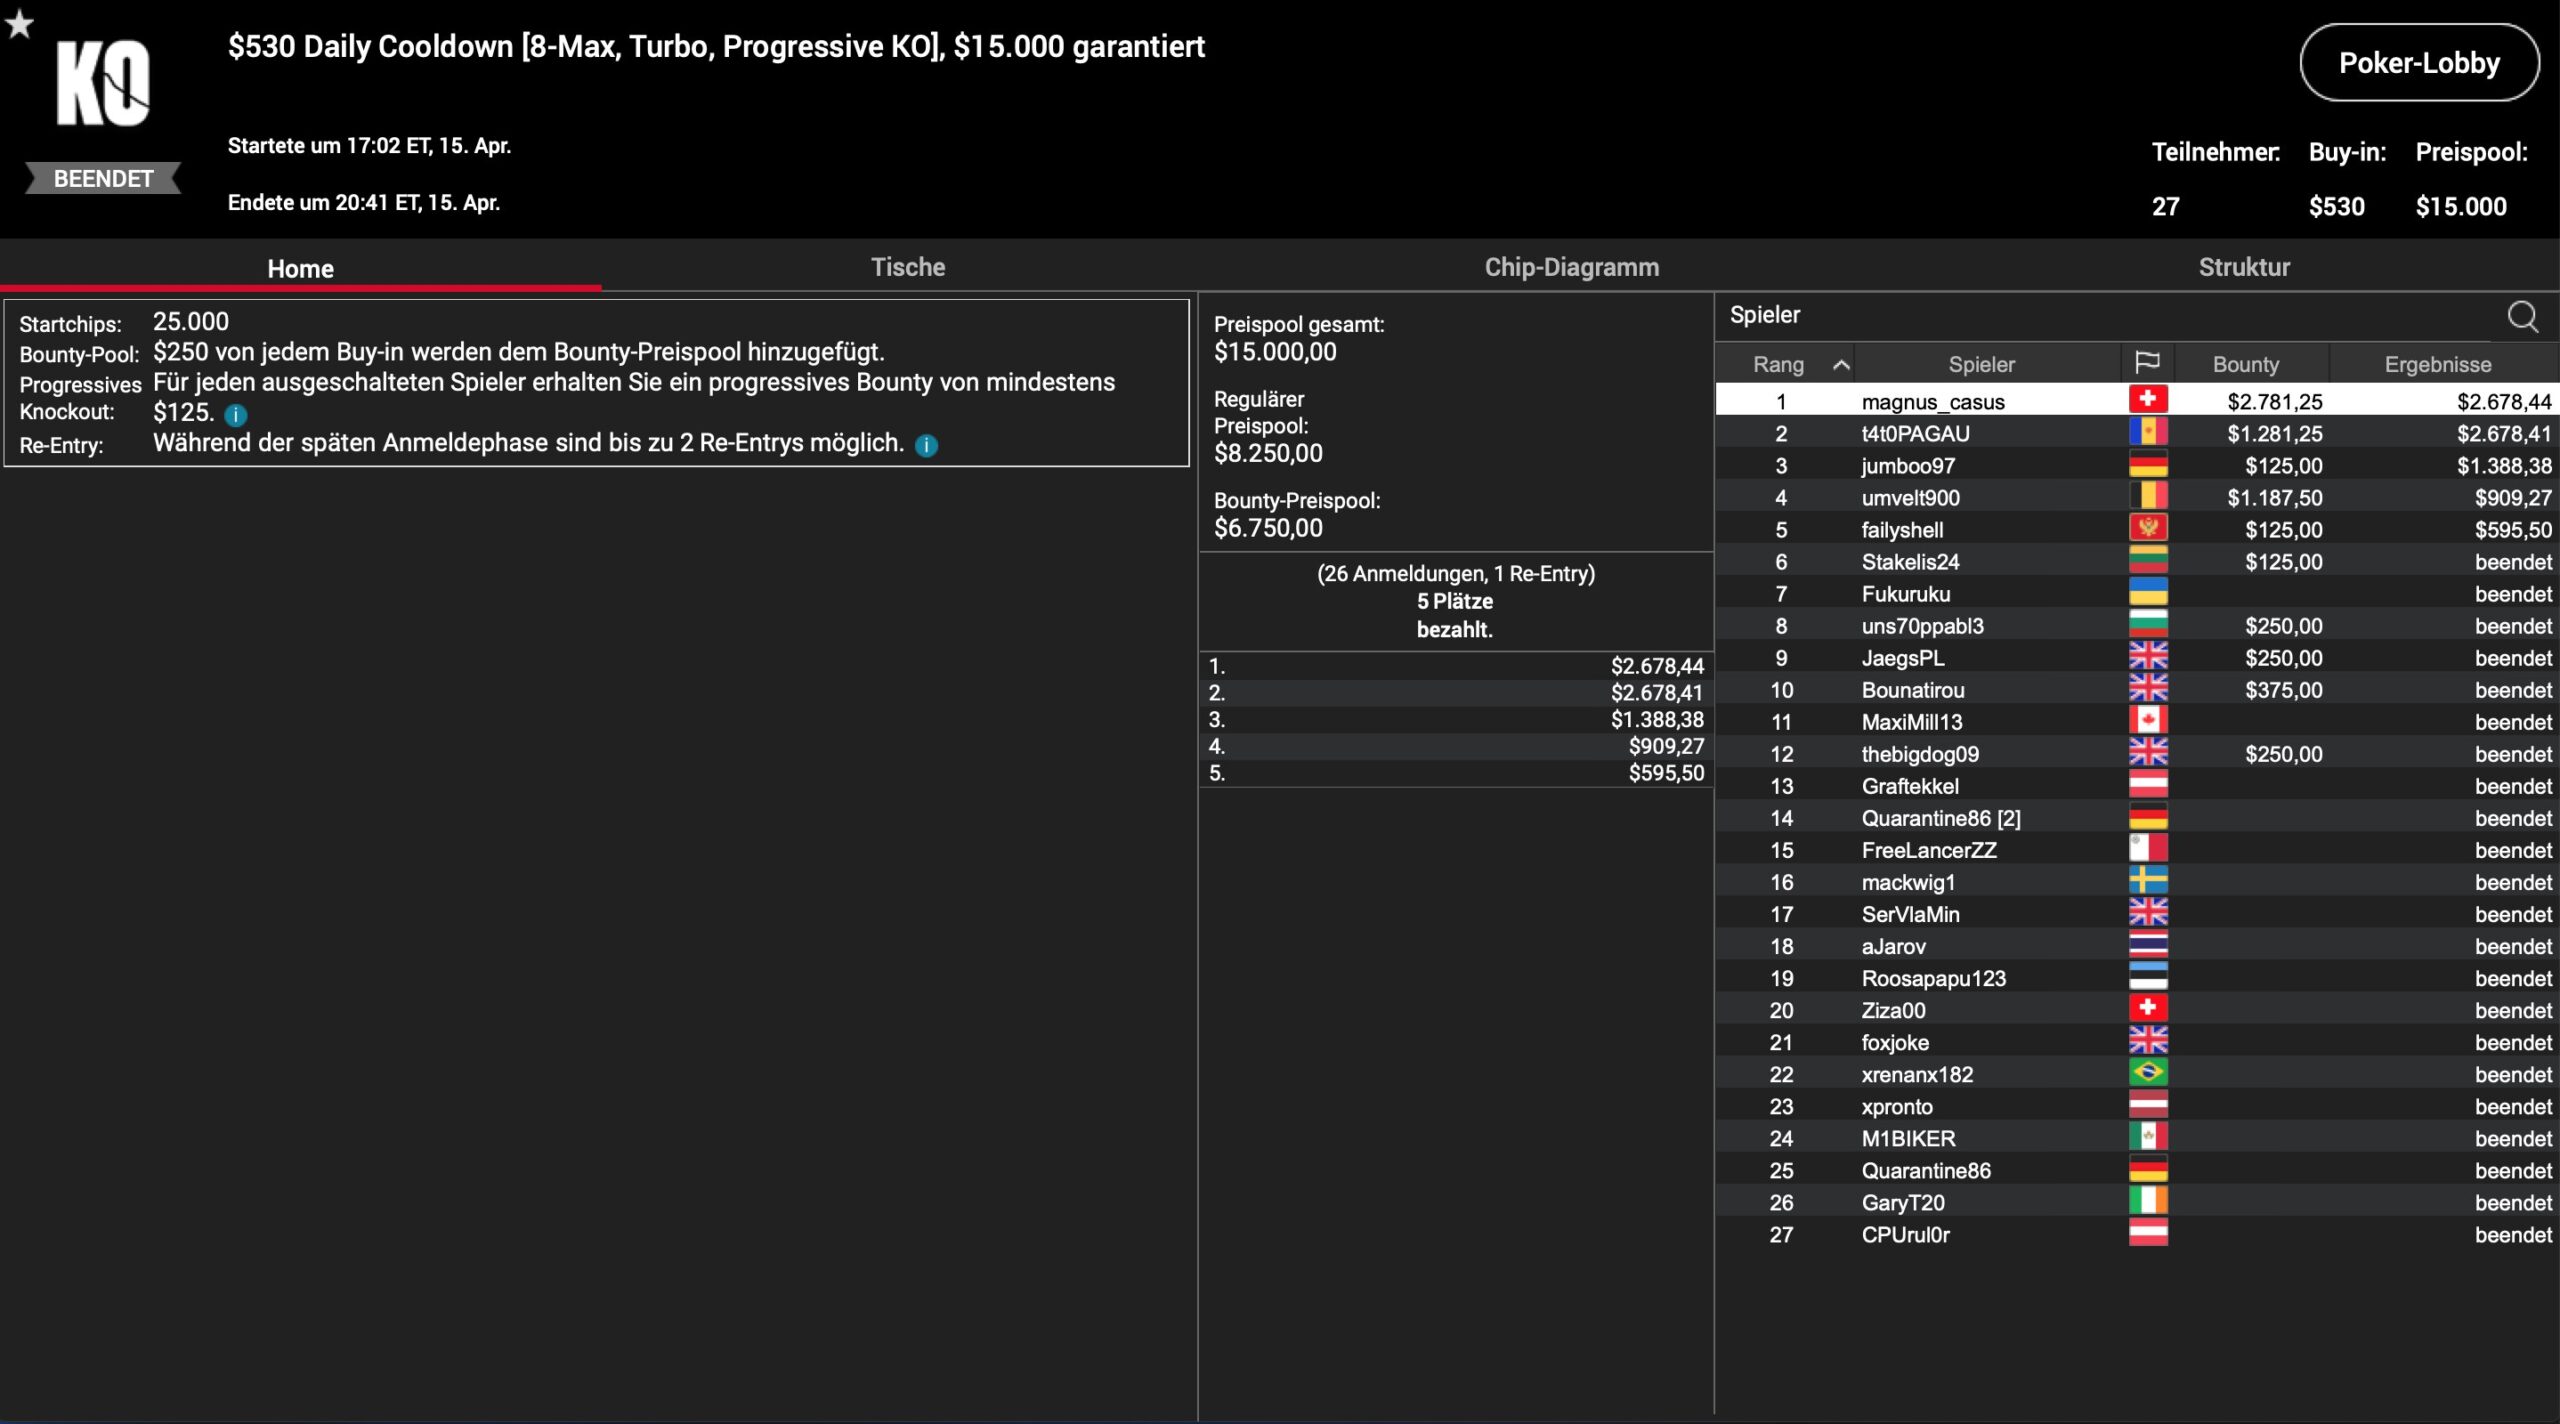The image size is (2560, 1424).
Task: Sort players by the flag column icon
Action: (2147, 363)
